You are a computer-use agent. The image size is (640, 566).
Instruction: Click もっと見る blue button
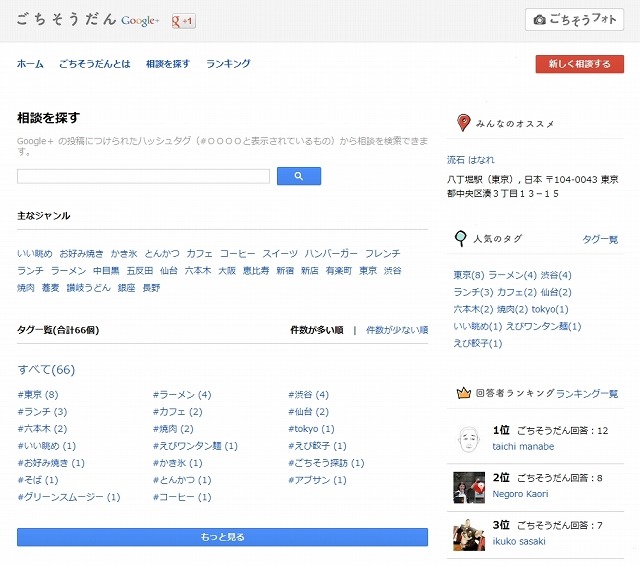click(222, 537)
